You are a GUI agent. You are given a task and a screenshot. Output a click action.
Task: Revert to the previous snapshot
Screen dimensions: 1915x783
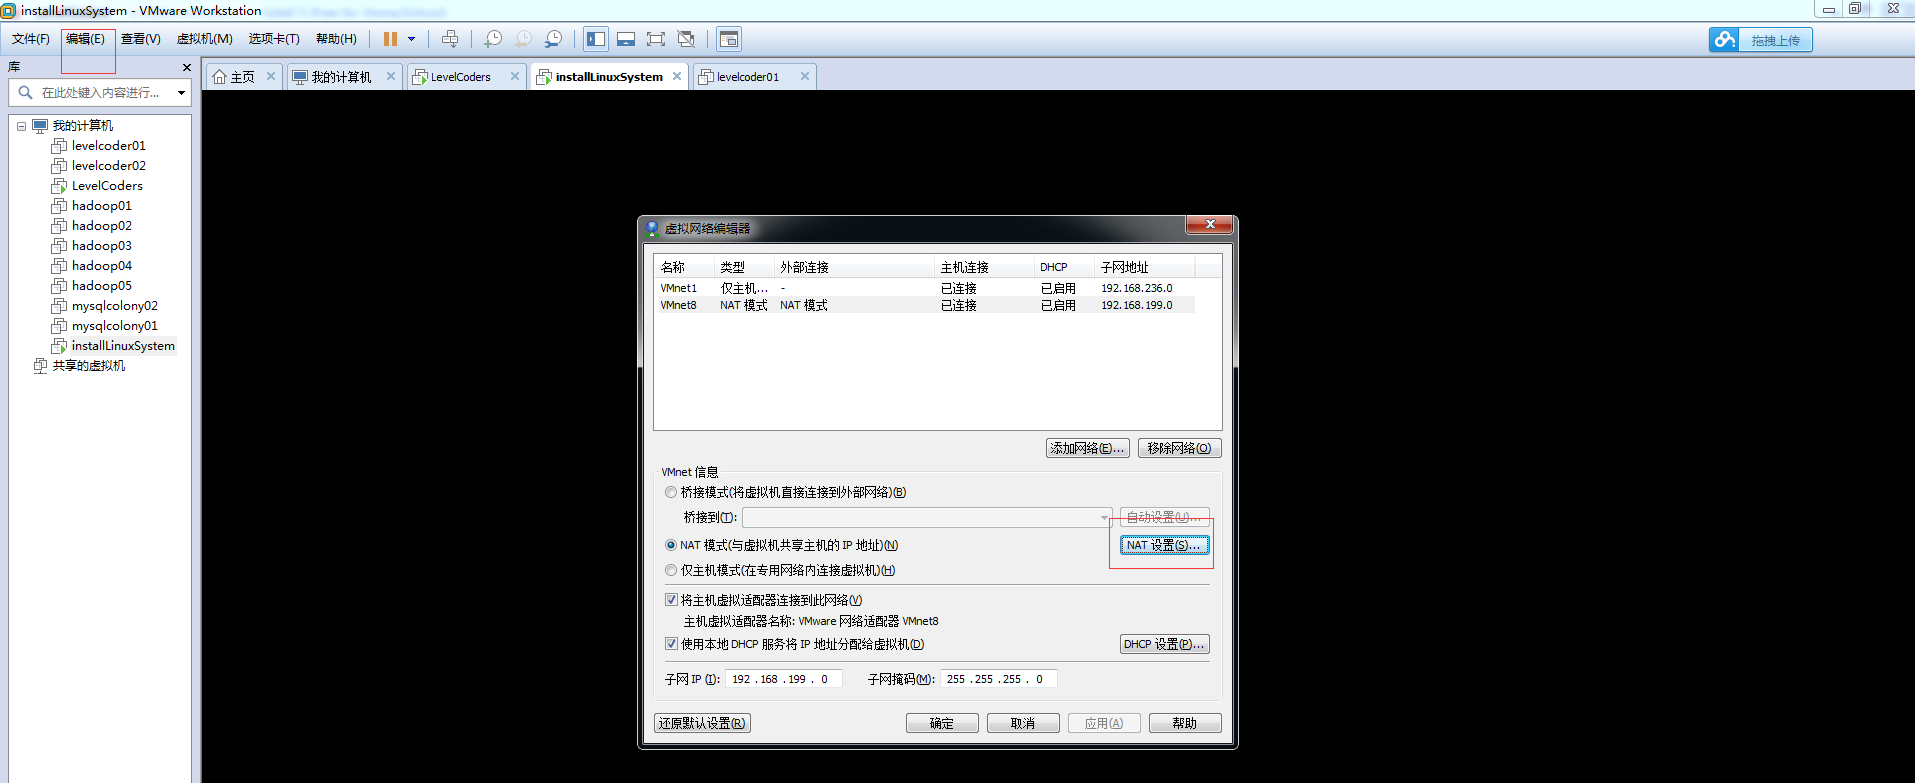point(523,39)
